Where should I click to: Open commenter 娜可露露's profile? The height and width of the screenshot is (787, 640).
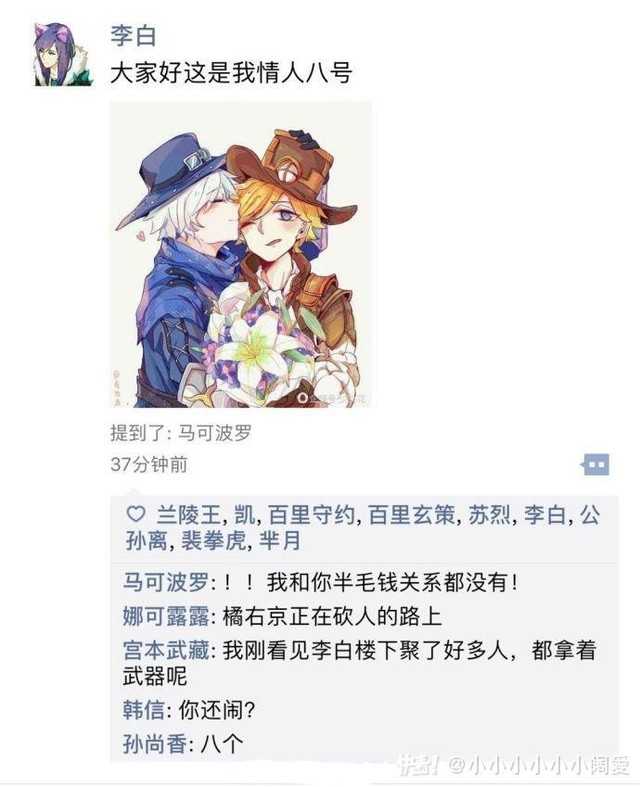click(166, 617)
